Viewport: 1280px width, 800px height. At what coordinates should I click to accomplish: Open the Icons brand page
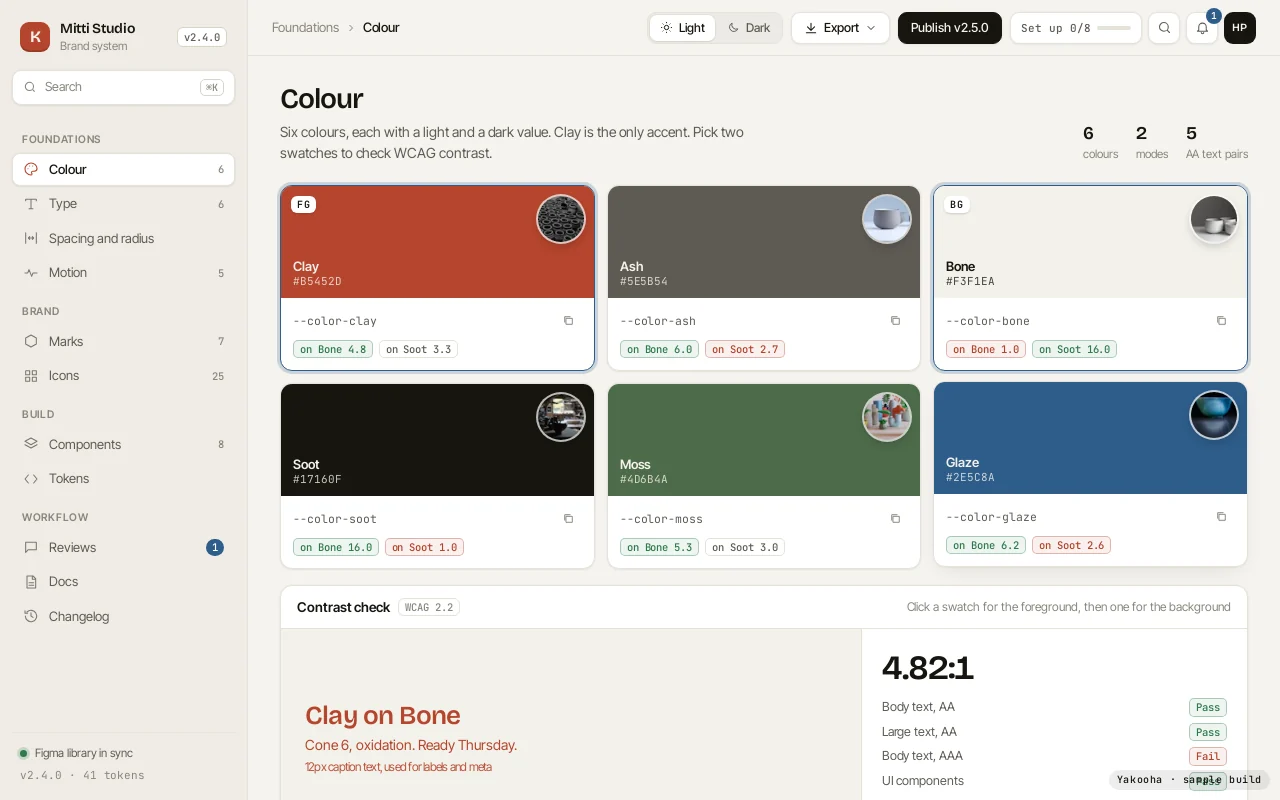click(x=124, y=376)
